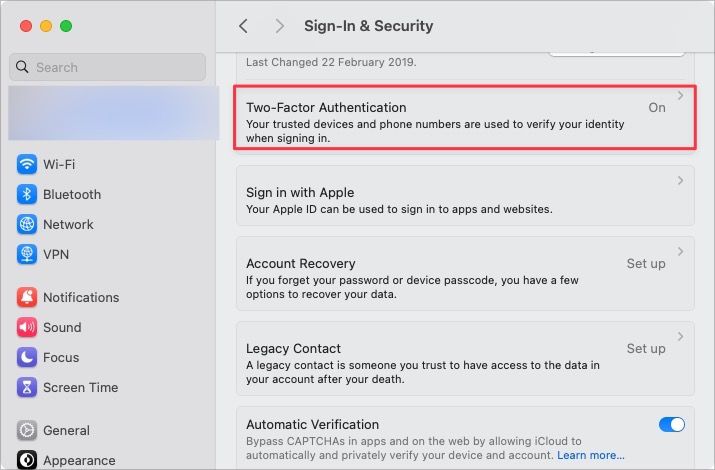The image size is (715, 470).
Task: Toggle the Automatic Verification switch
Action: click(671, 425)
